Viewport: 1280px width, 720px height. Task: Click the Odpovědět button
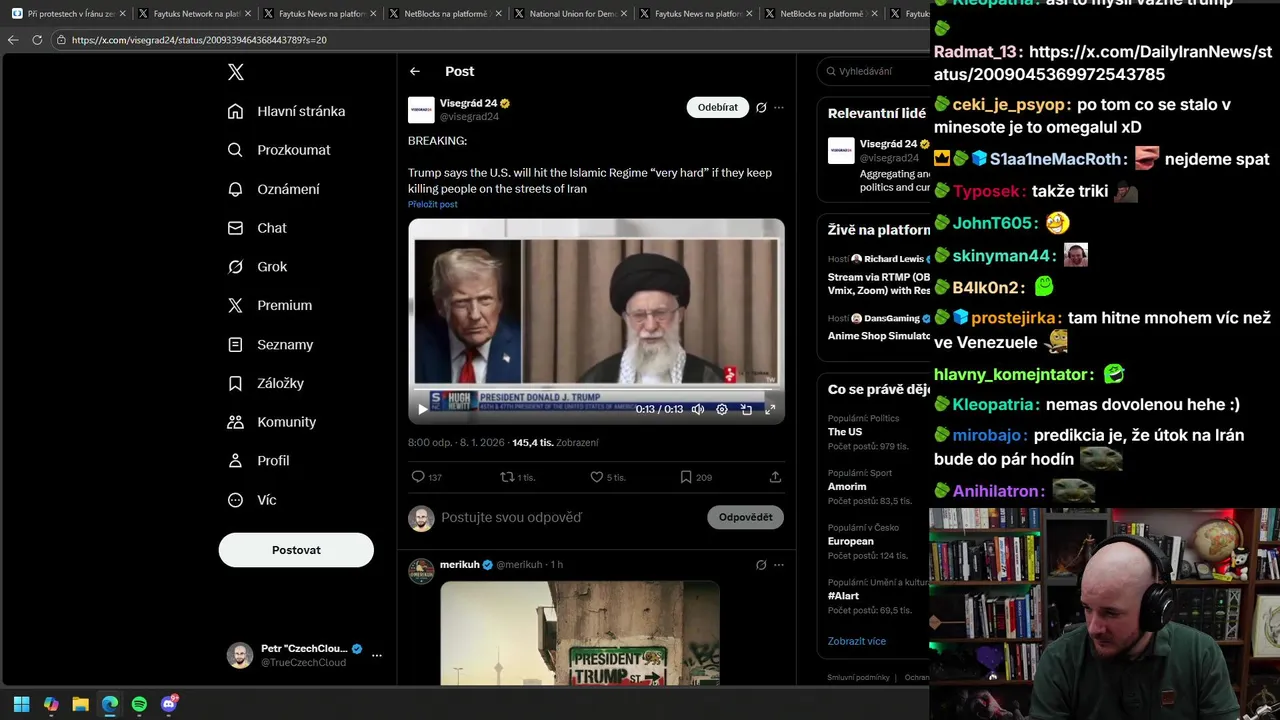coord(745,517)
